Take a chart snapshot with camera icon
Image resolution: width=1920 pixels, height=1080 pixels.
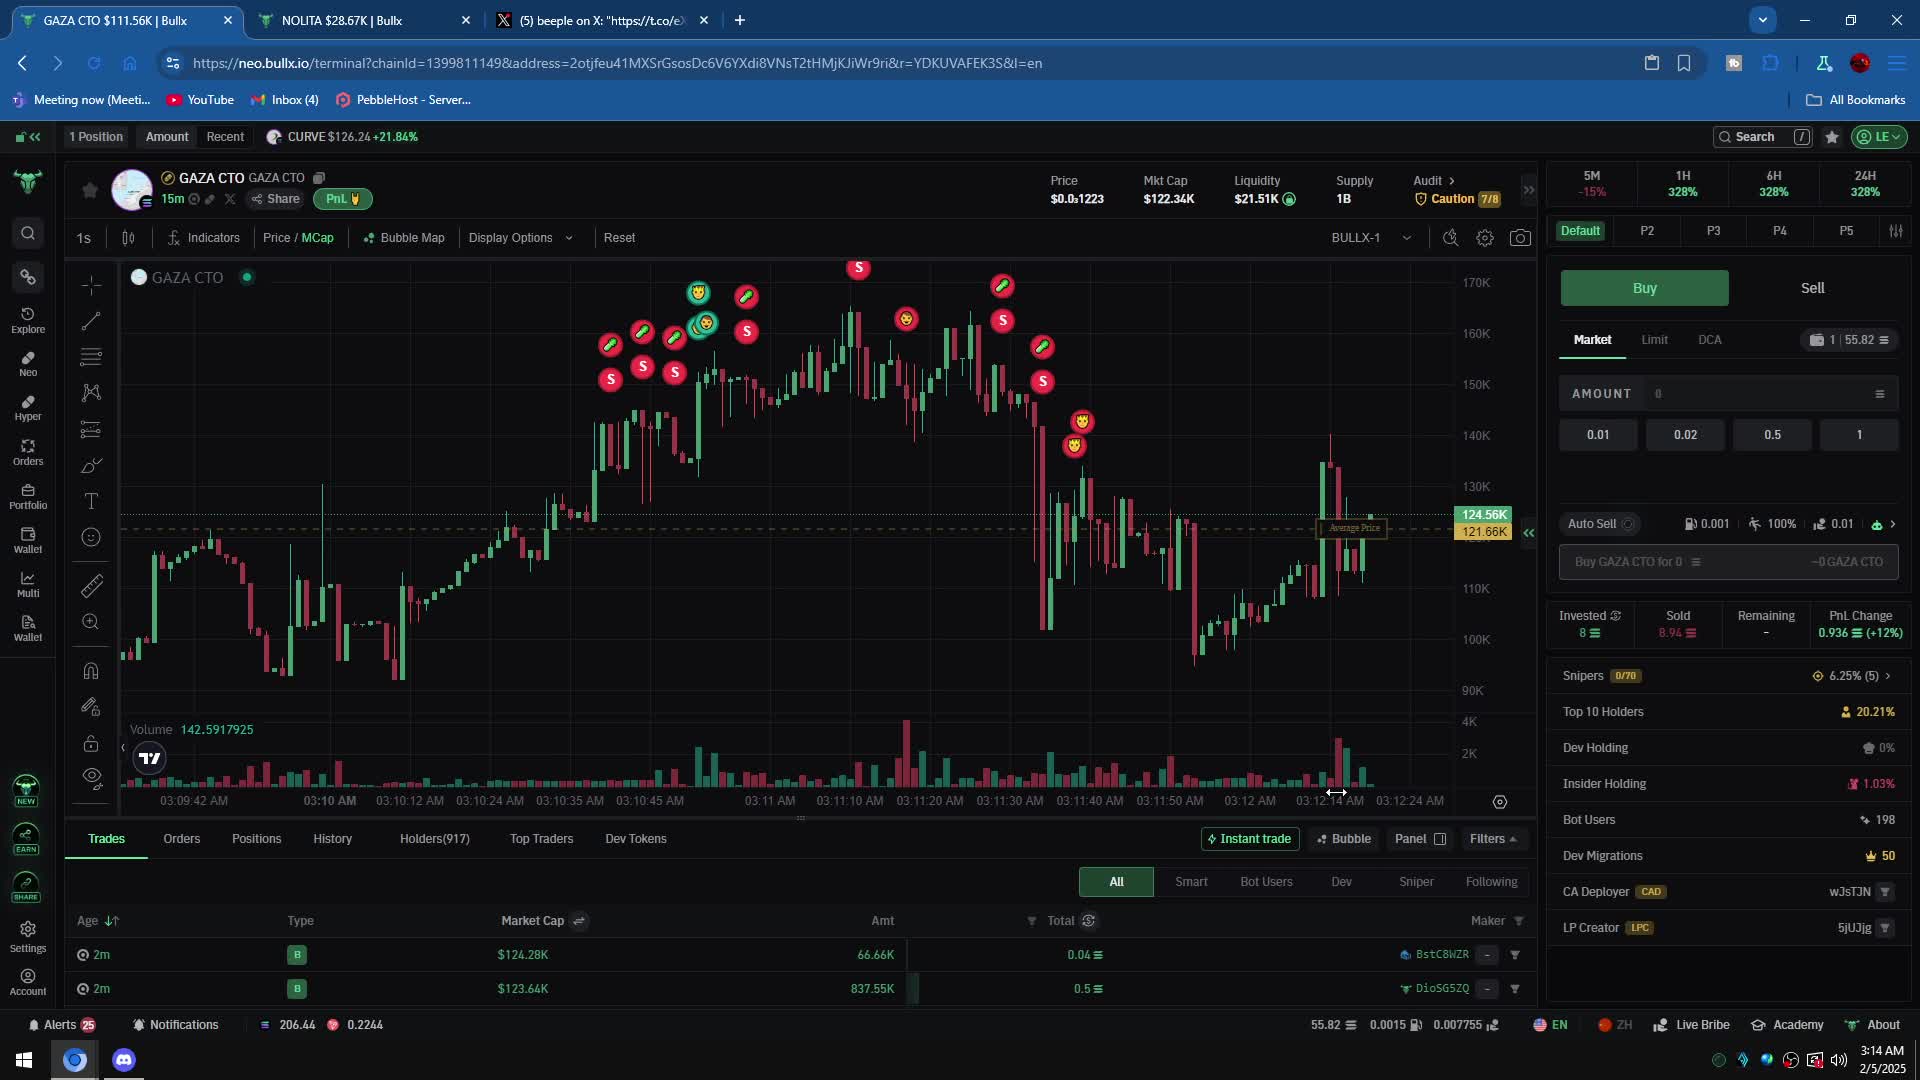coord(1520,238)
